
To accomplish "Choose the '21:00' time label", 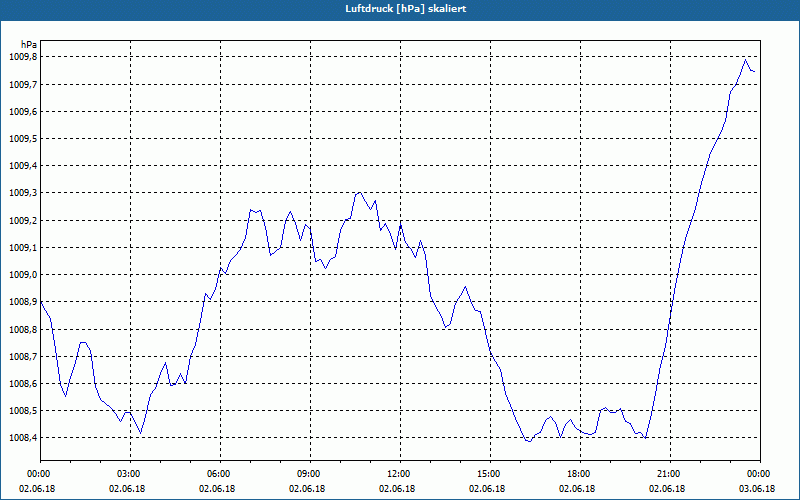I will pos(667,474).
